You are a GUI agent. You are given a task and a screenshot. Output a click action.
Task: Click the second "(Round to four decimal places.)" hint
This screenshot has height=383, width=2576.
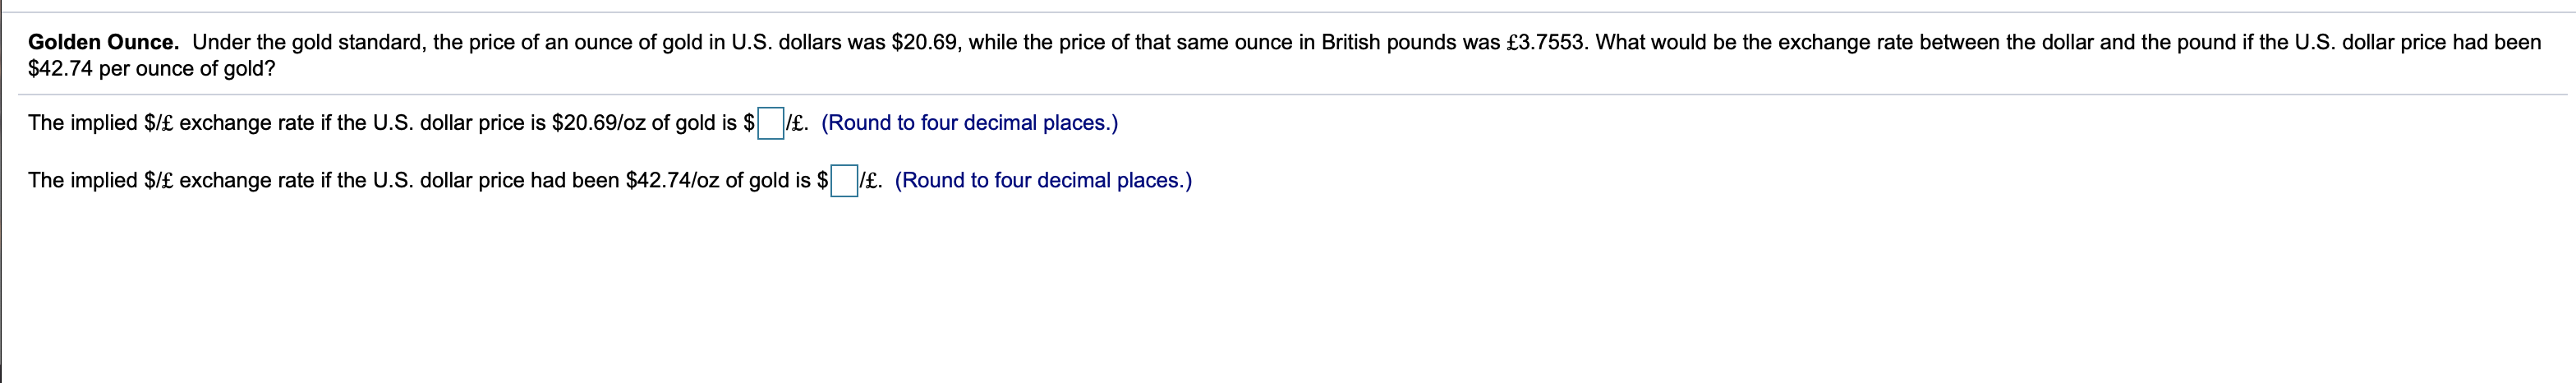coord(1043,181)
